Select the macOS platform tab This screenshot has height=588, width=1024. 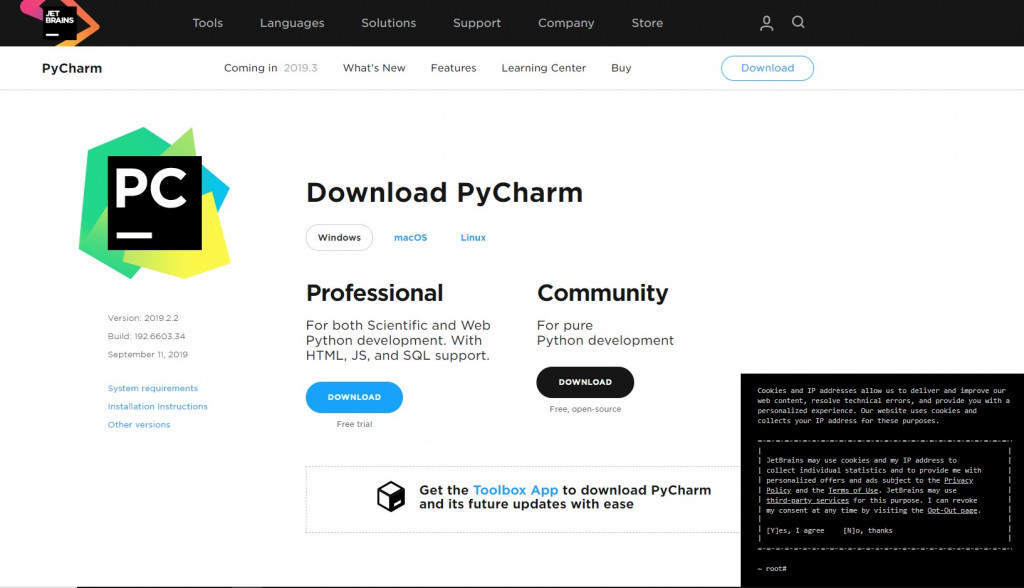[410, 238]
